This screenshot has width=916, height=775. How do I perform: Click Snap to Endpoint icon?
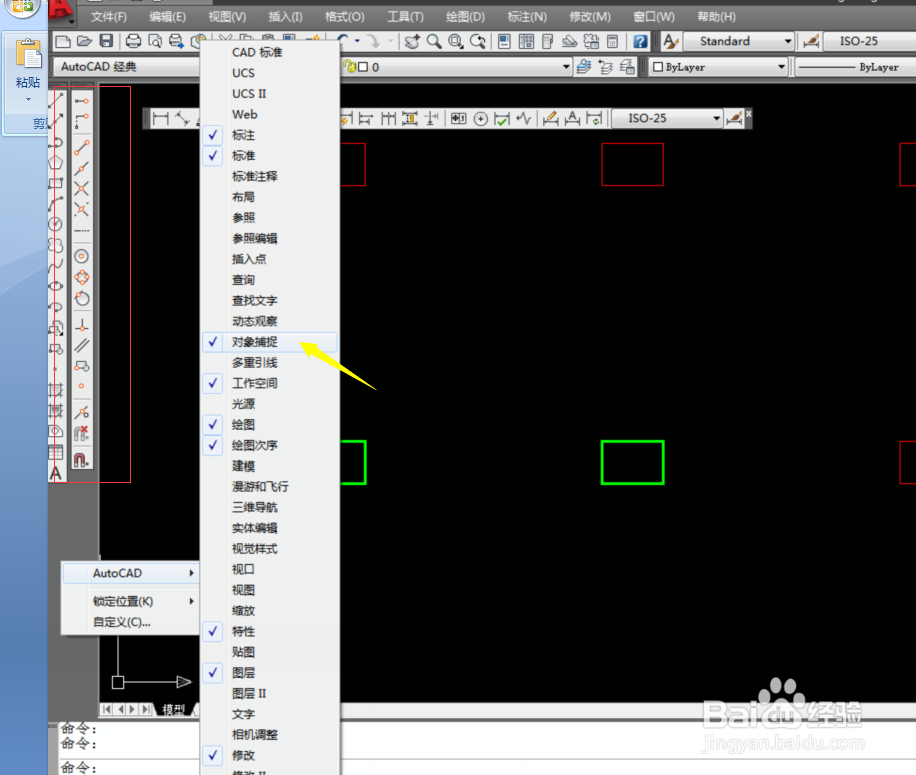click(82, 148)
